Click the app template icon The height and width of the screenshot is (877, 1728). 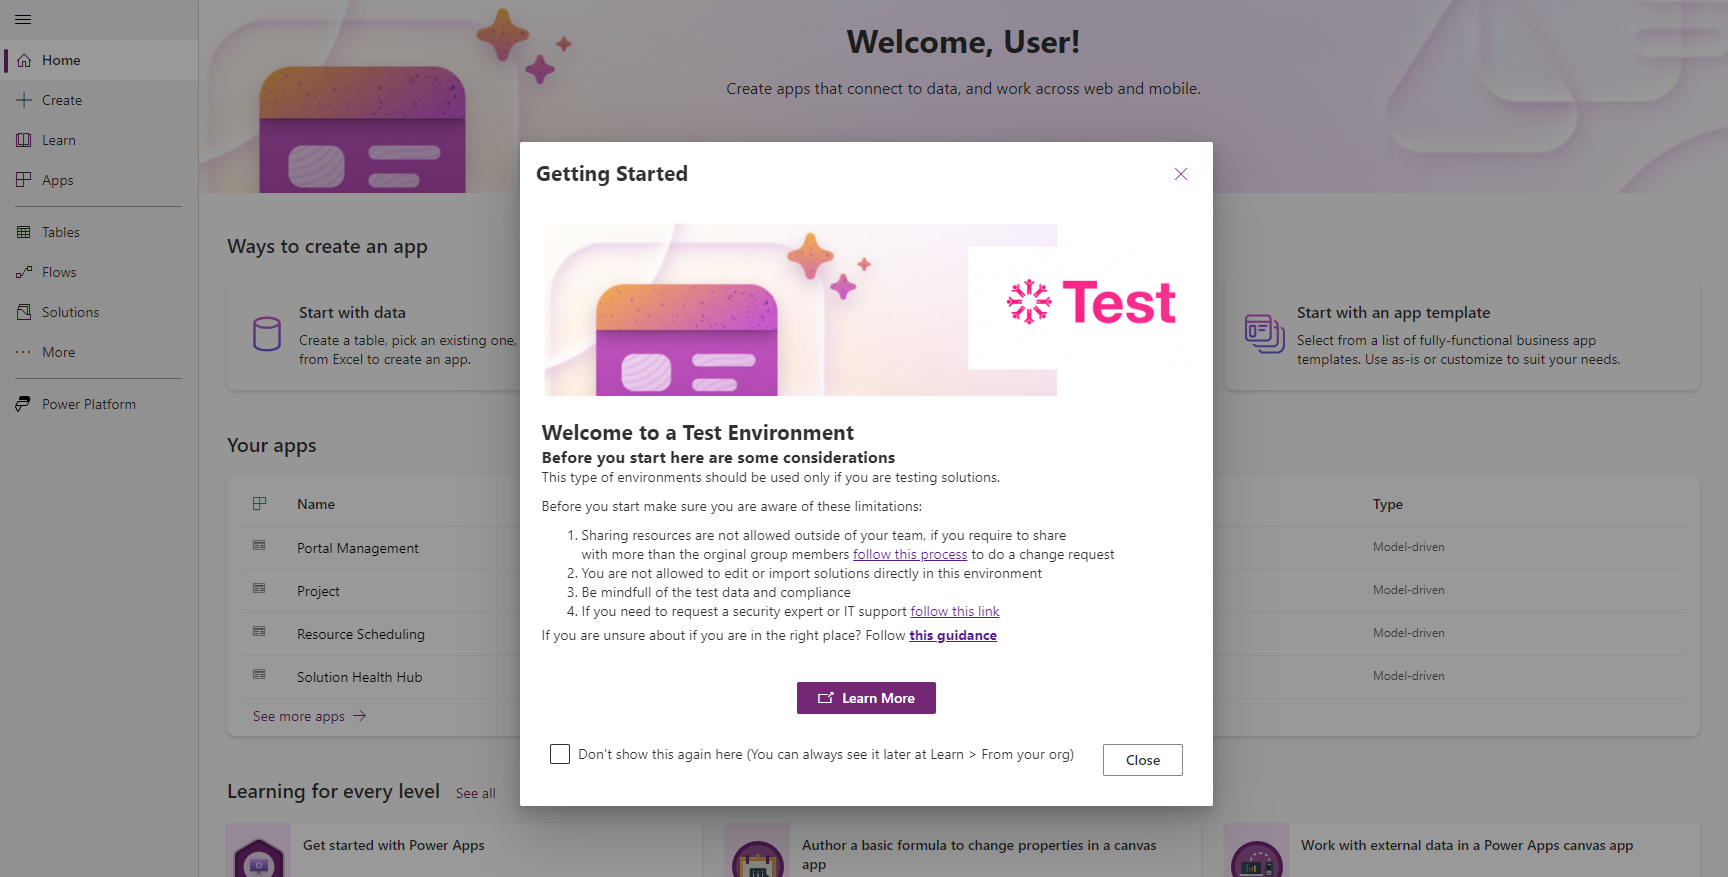tap(1265, 334)
